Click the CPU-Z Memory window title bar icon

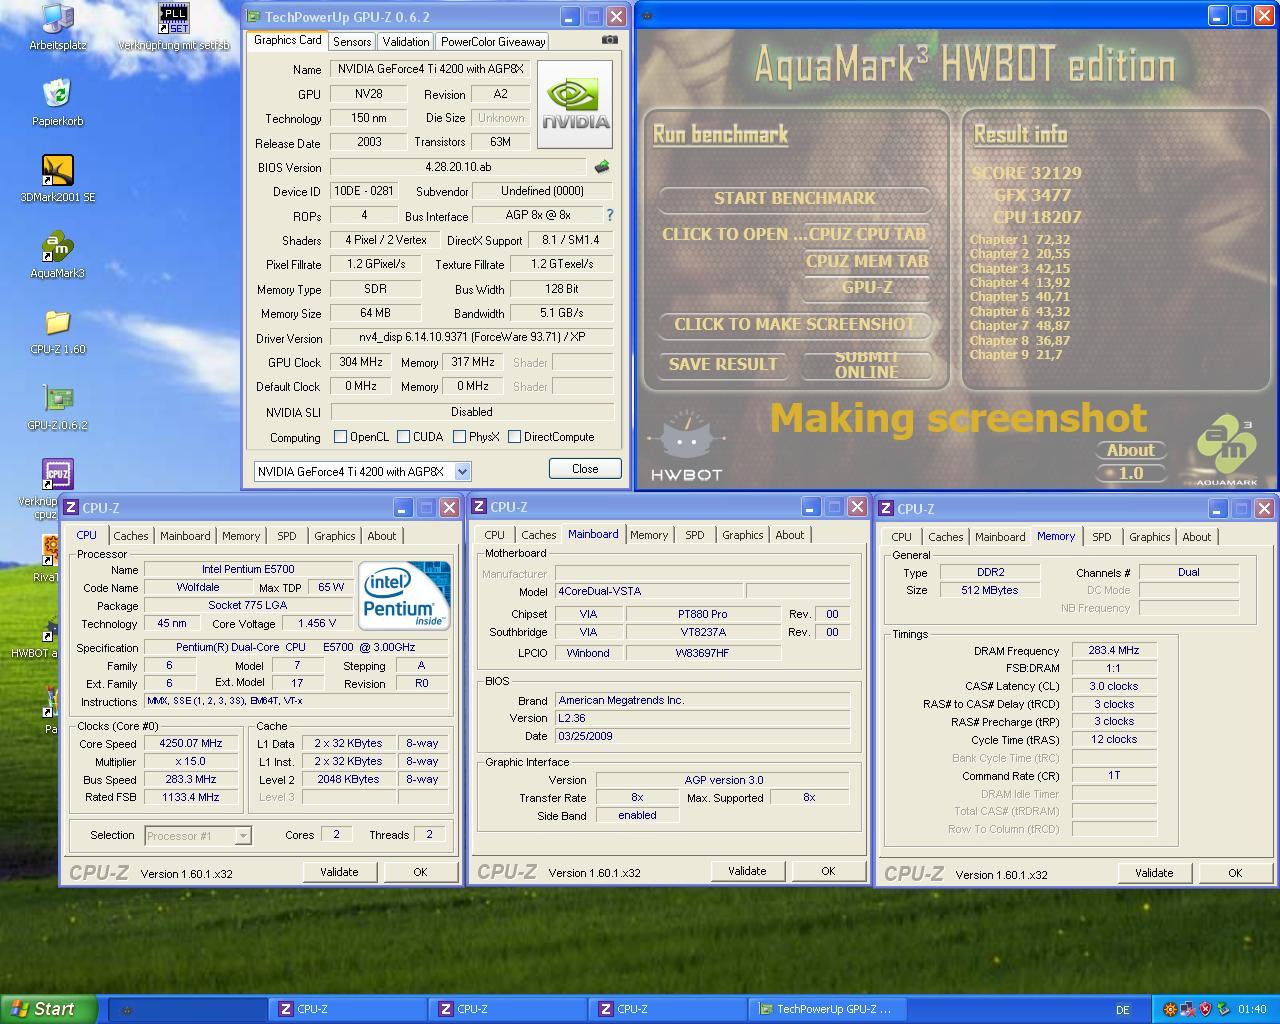point(886,509)
